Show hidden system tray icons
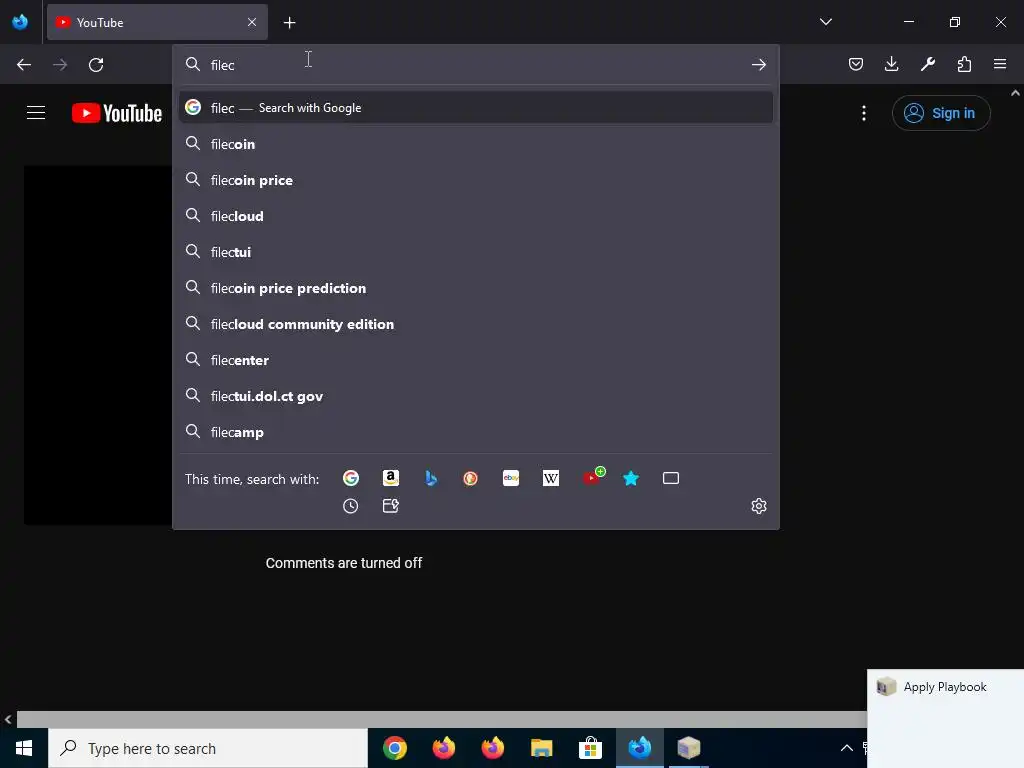The image size is (1024, 768). tap(846, 748)
